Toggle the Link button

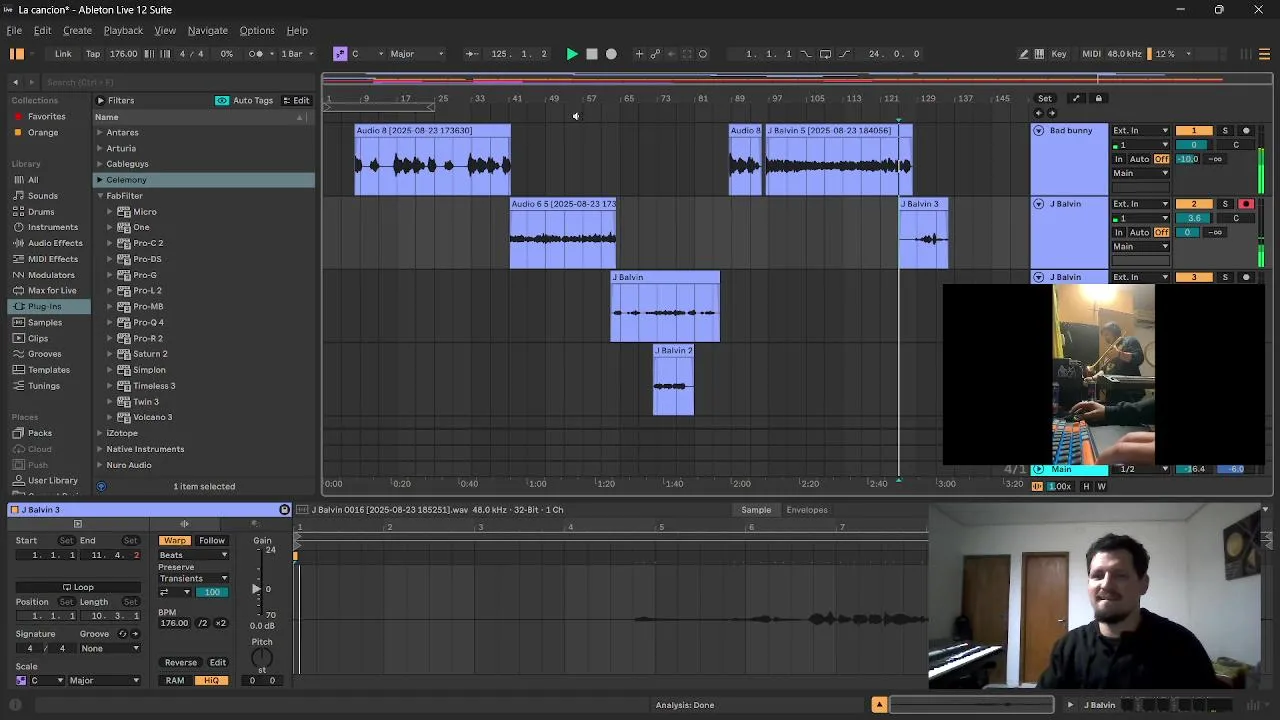[63, 54]
